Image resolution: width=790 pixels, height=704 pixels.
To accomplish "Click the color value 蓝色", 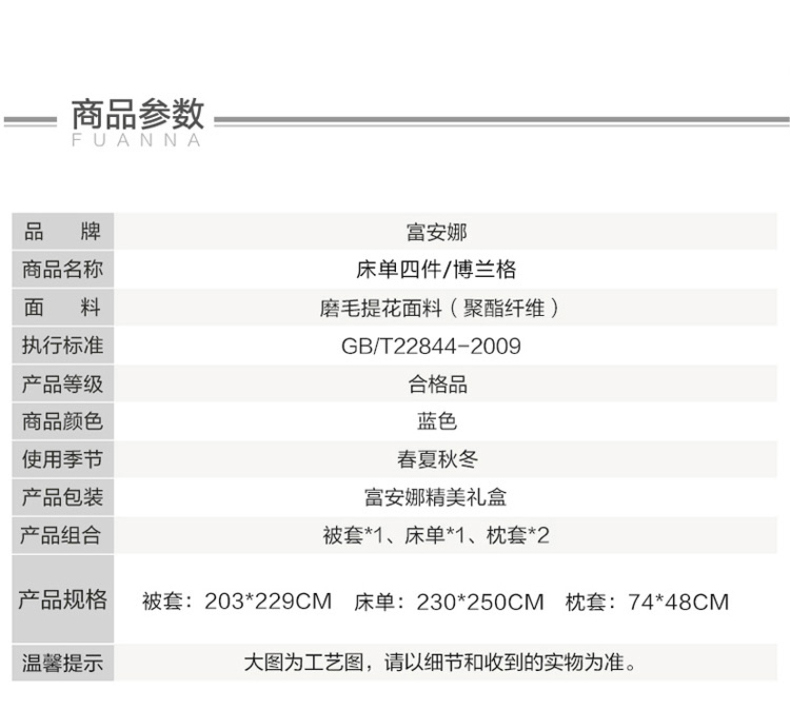I will click(x=437, y=421).
